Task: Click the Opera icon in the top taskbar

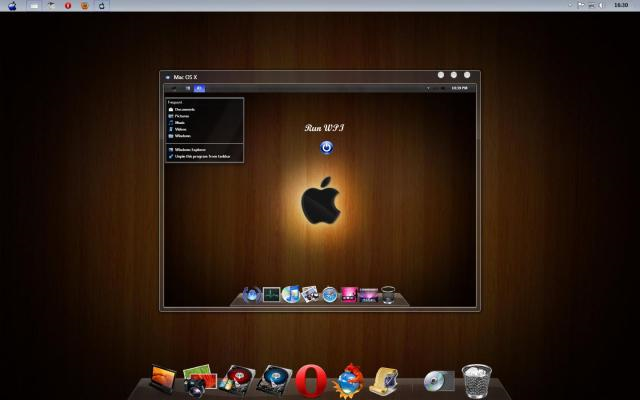Action: [68, 6]
